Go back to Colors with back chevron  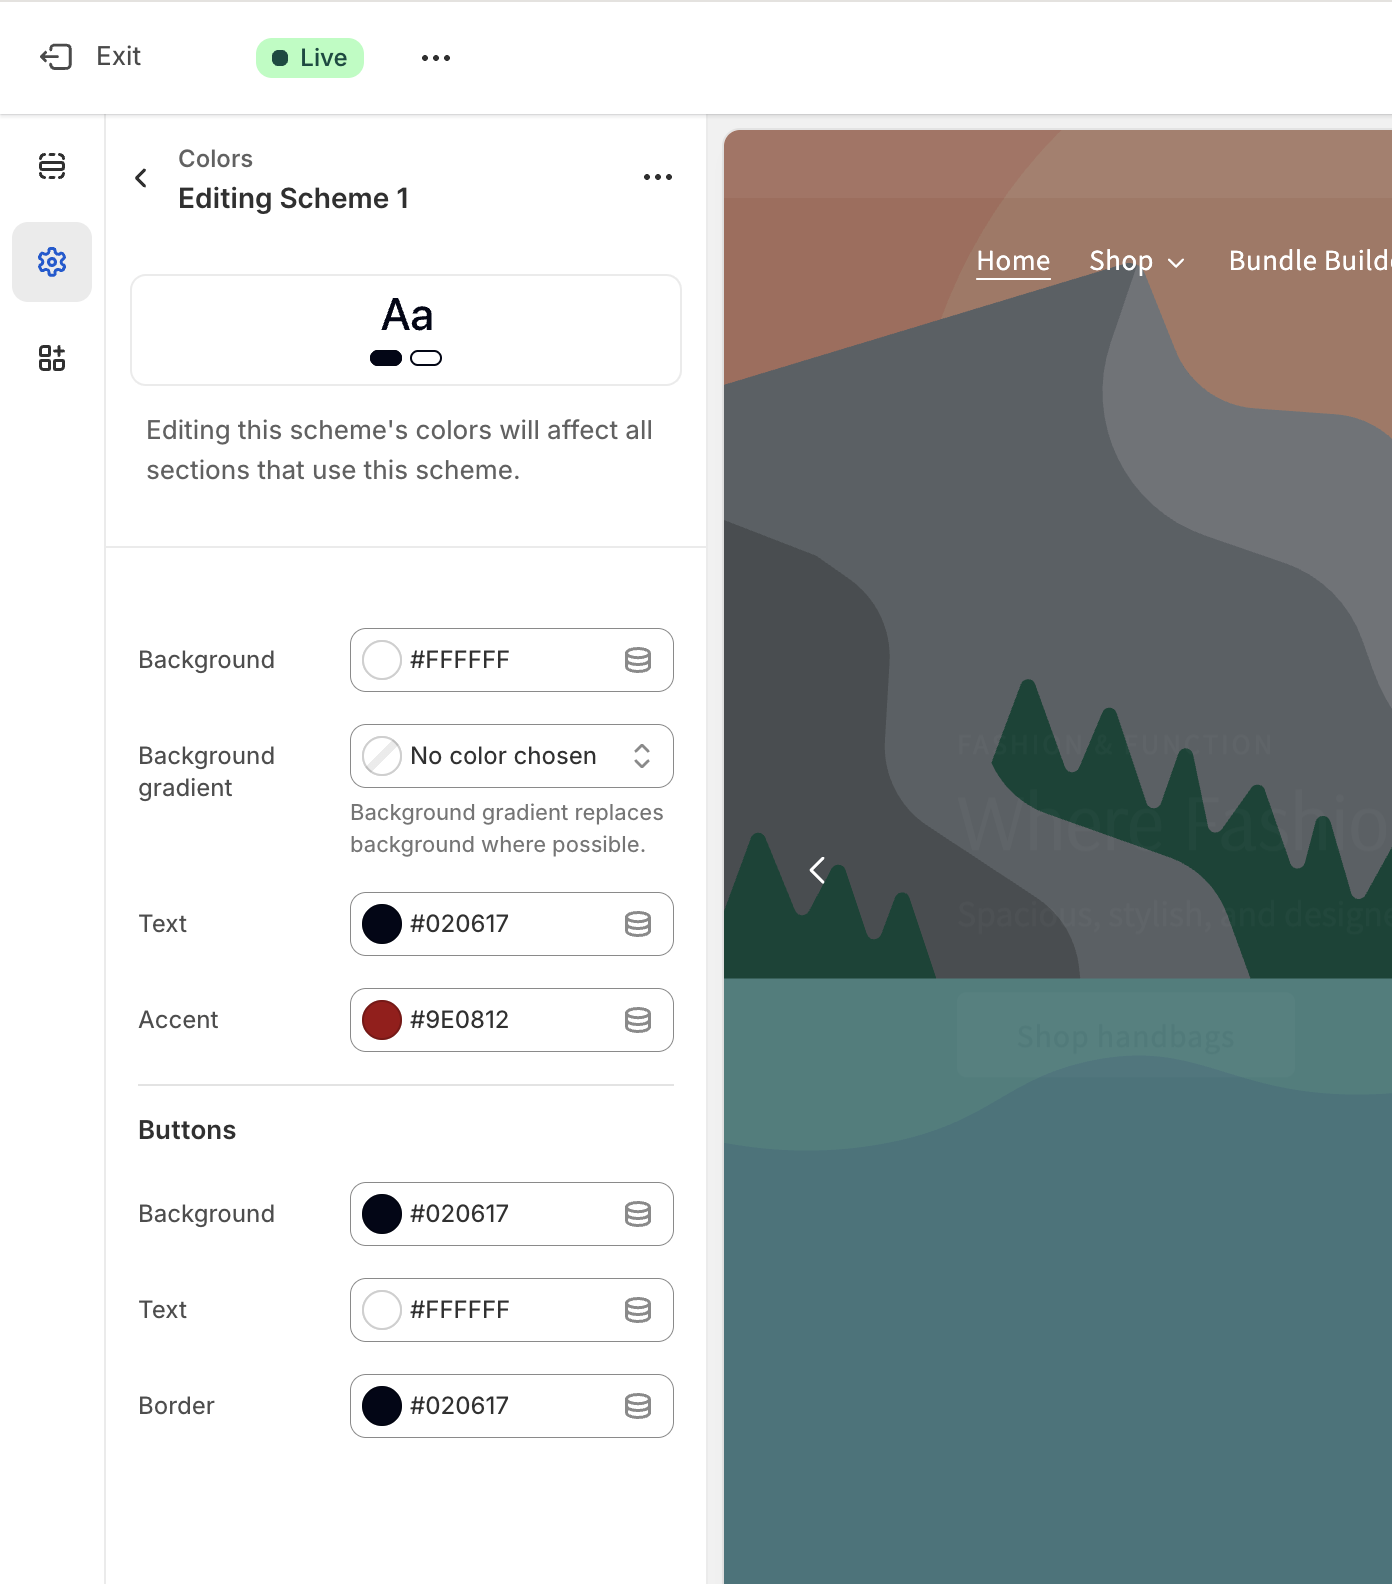(142, 178)
